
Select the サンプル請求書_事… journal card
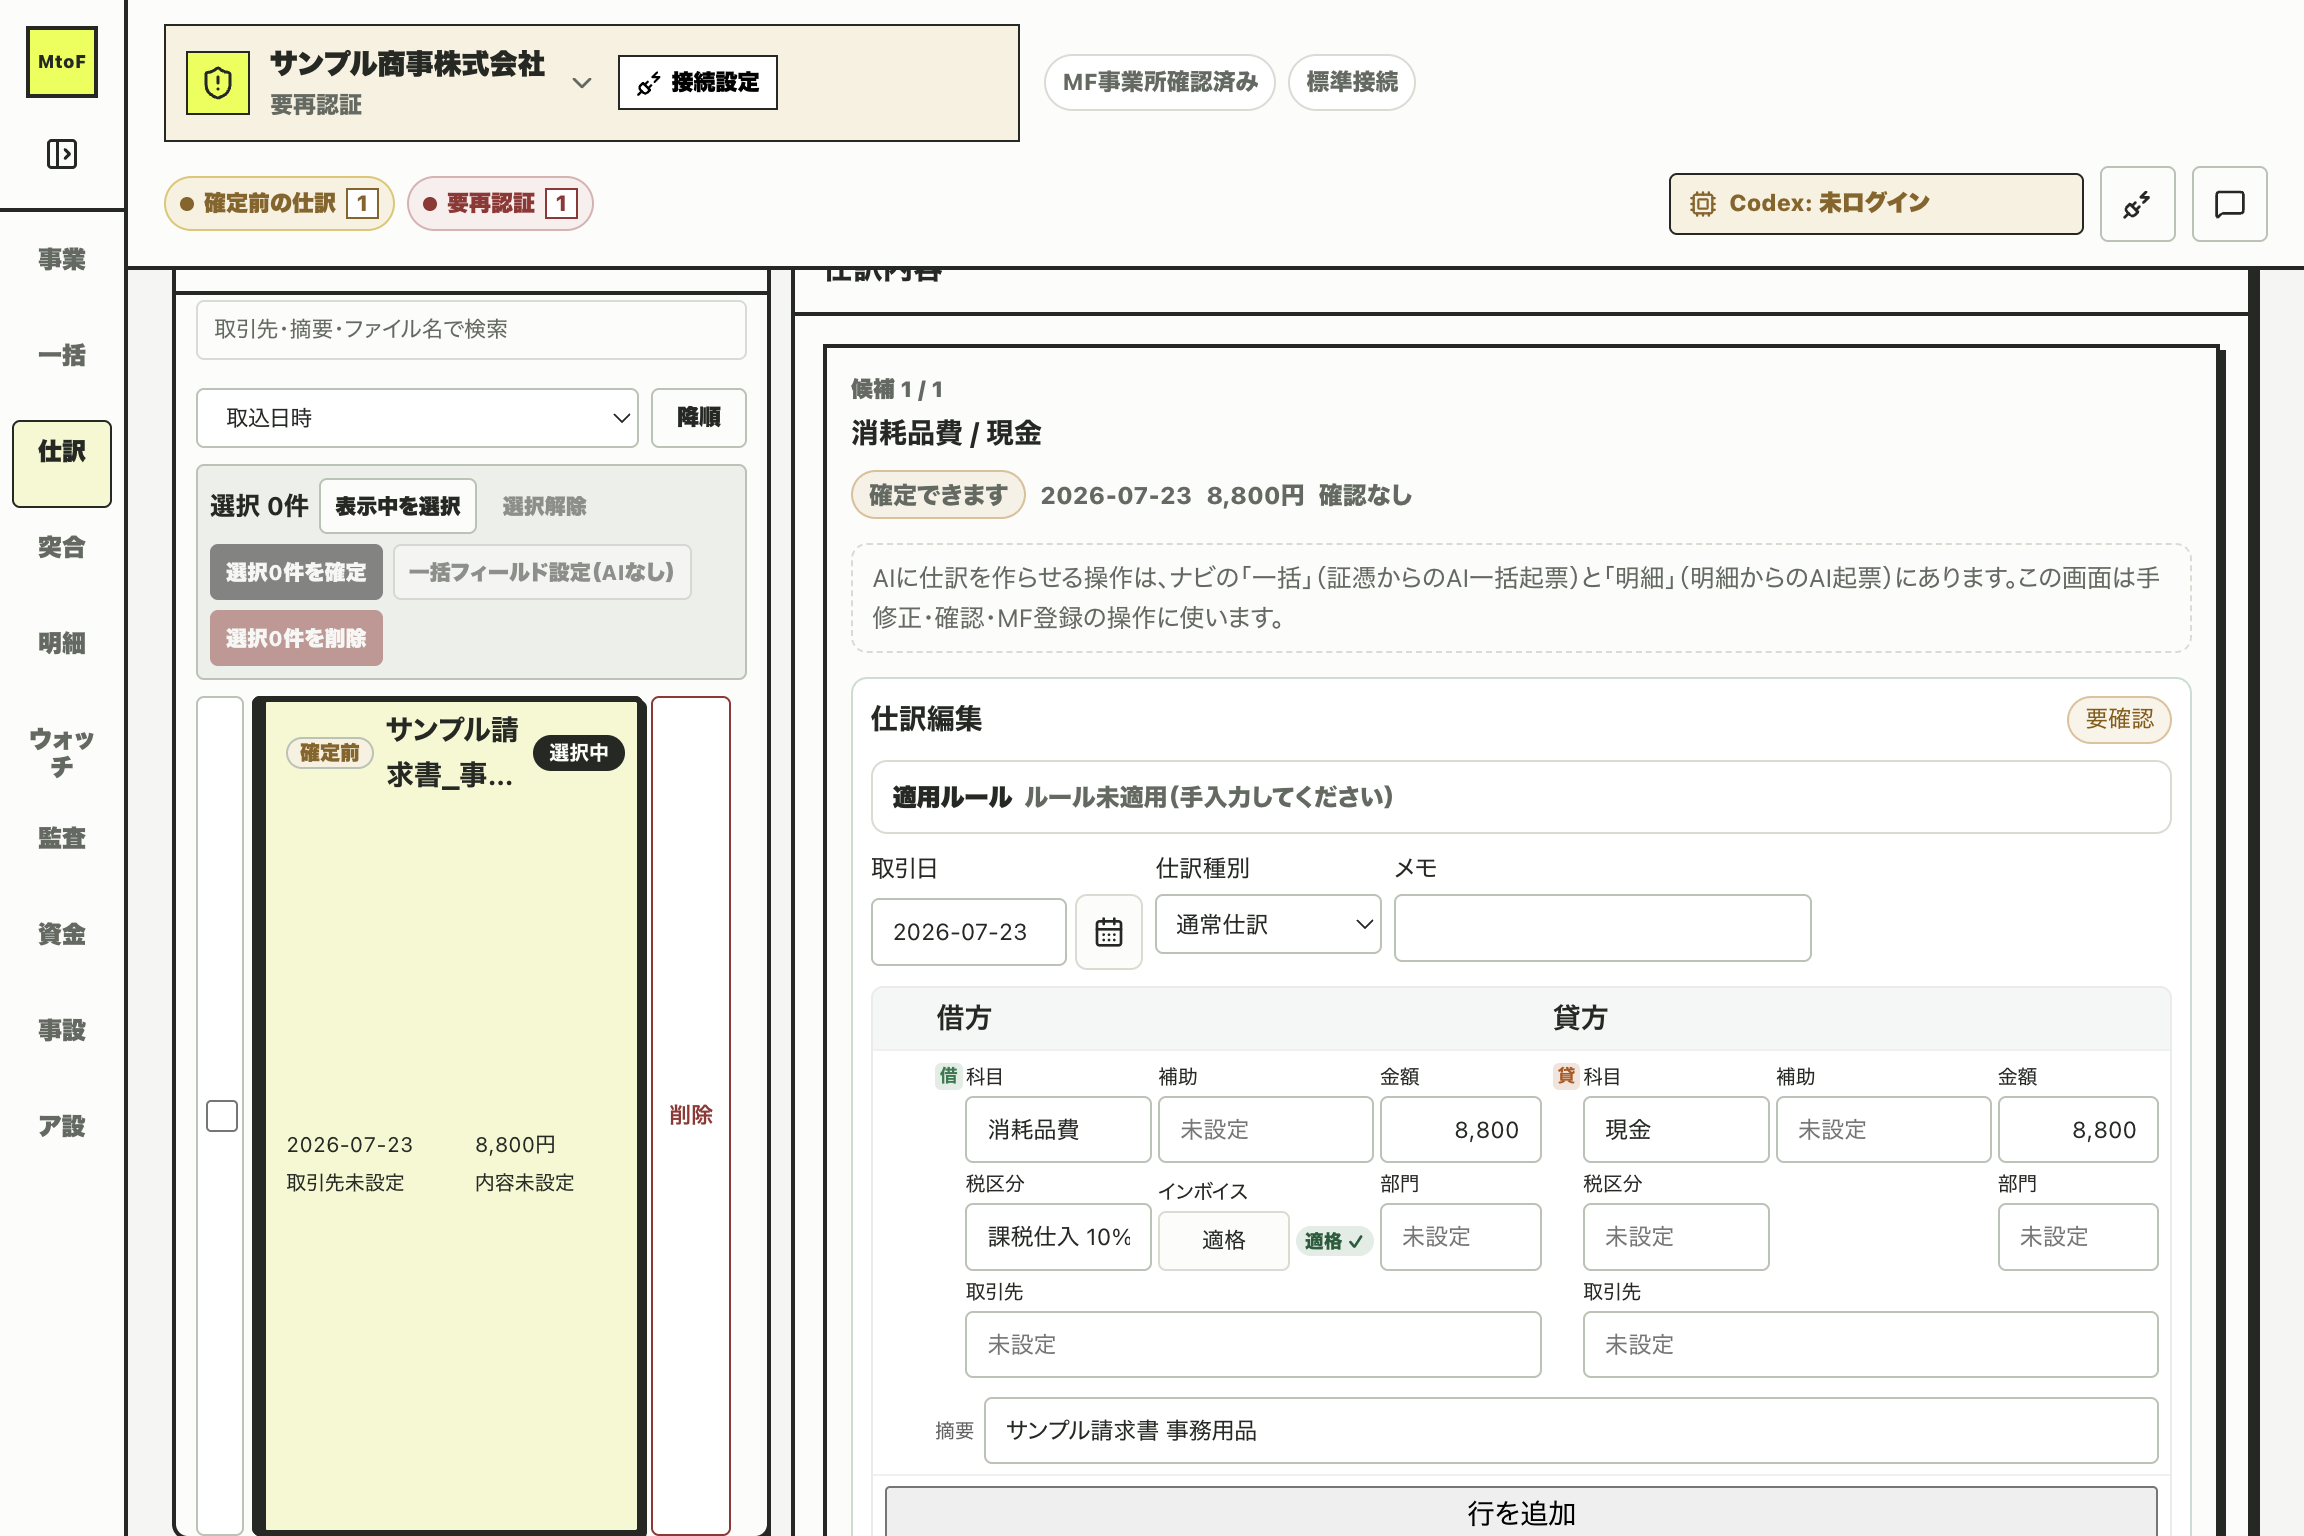449,1115
